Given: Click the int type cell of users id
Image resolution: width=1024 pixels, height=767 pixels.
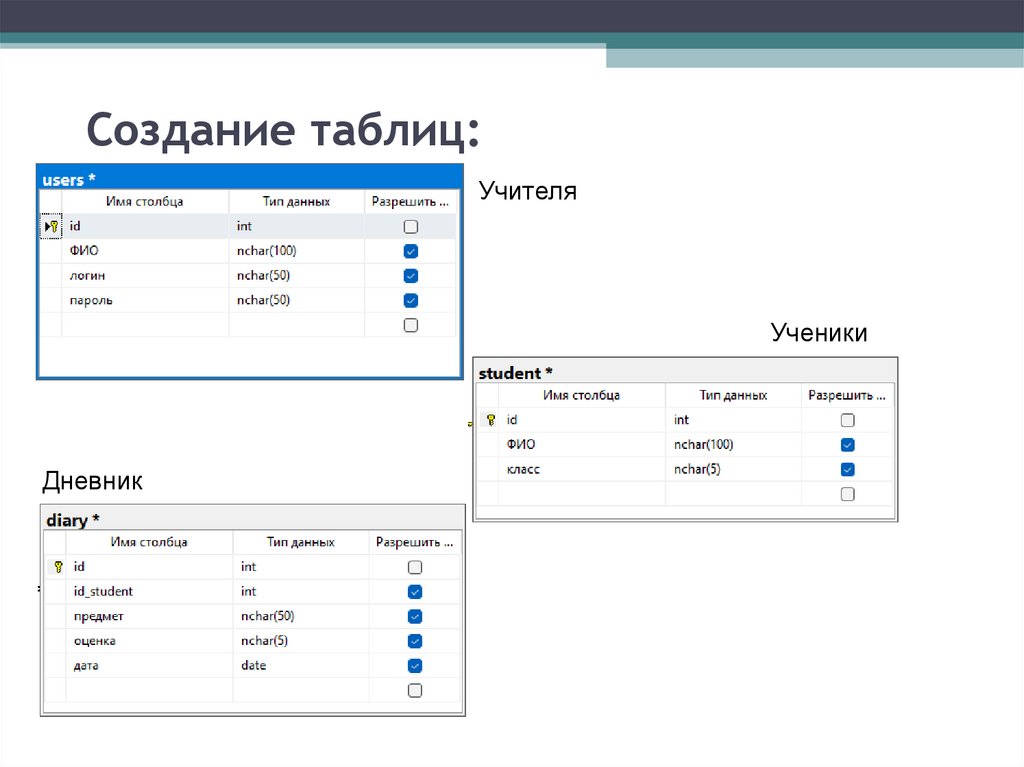Looking at the screenshot, I should (x=296, y=226).
